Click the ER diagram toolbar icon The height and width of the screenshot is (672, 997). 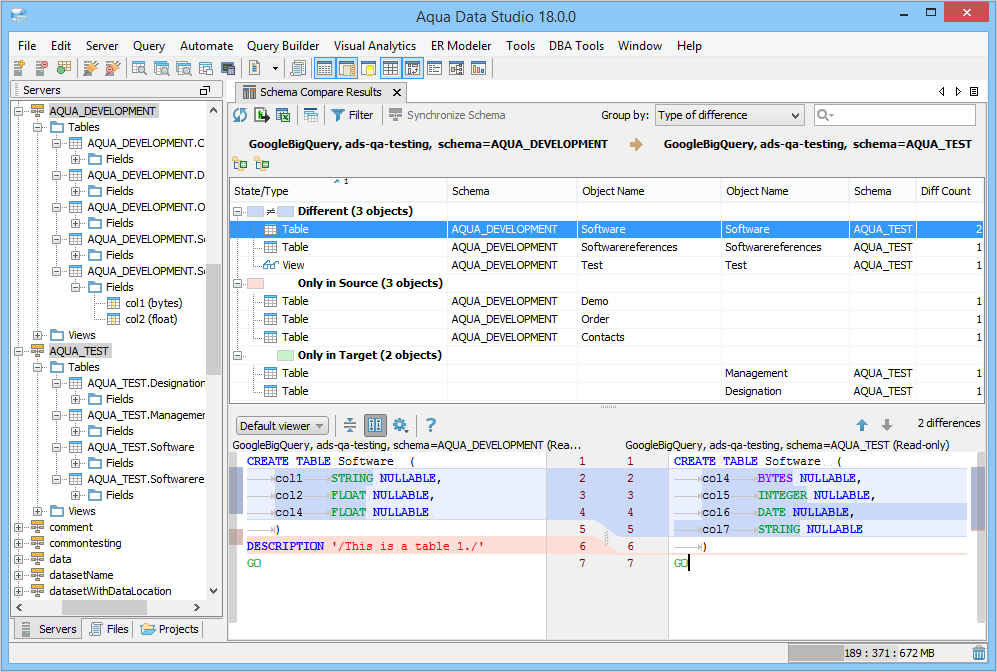coord(457,68)
